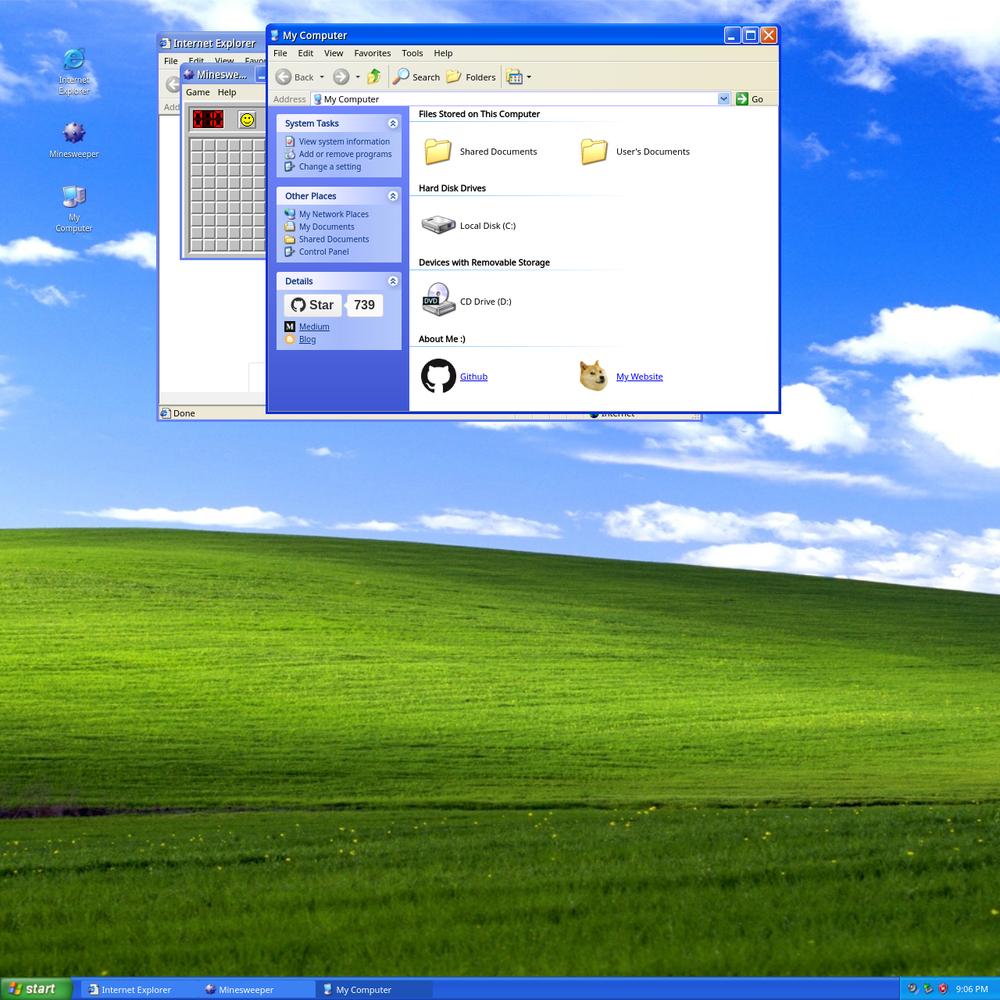Collapse the System Tasks panel
The height and width of the screenshot is (1000, 1000).
(393, 123)
